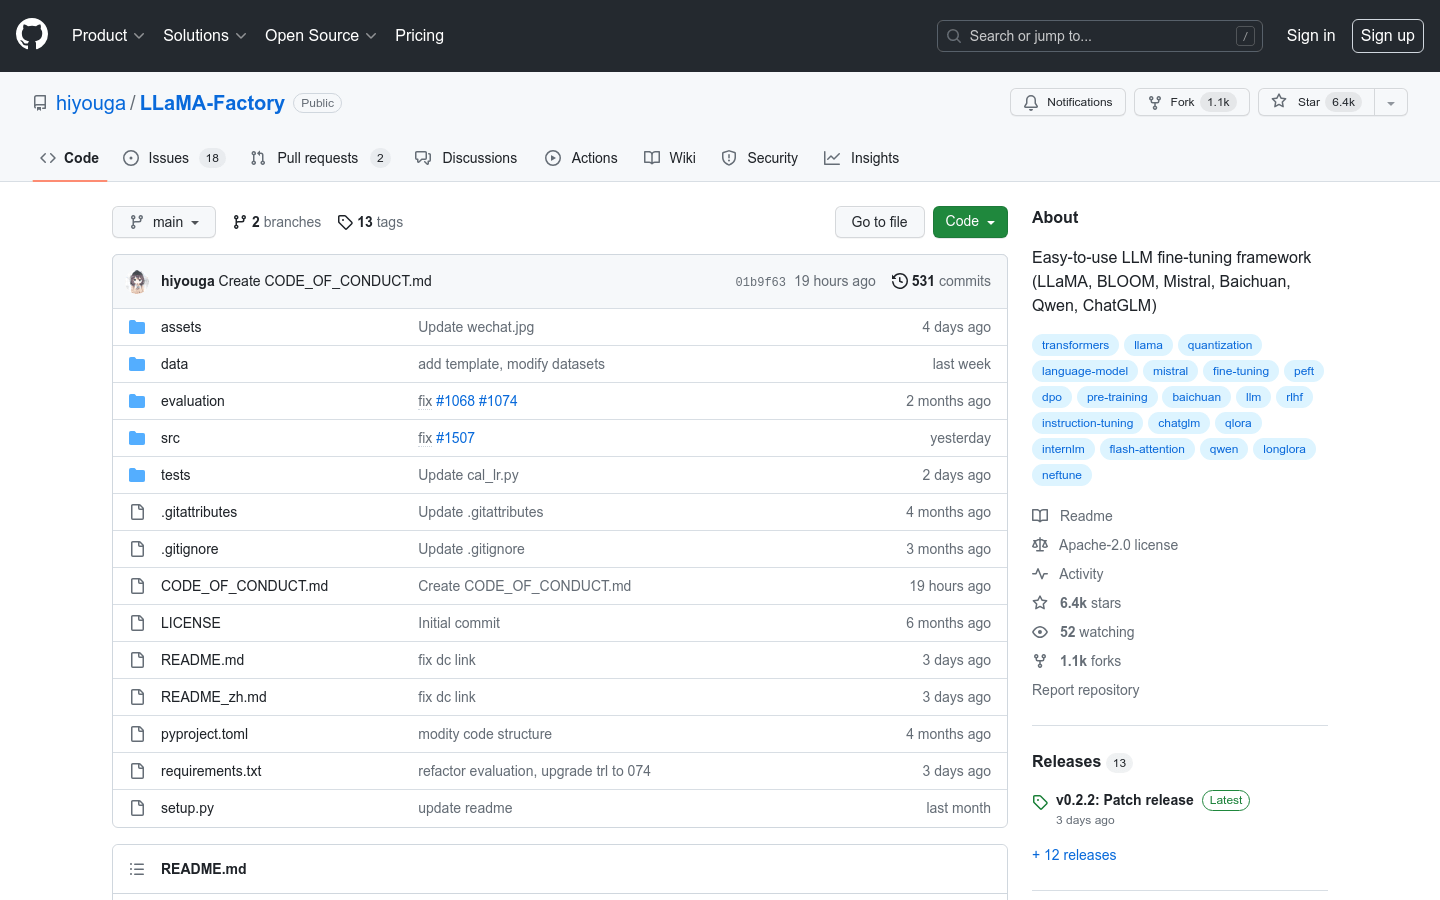The height and width of the screenshot is (900, 1440).
Task: Open issue #1507 link
Action: 455,438
